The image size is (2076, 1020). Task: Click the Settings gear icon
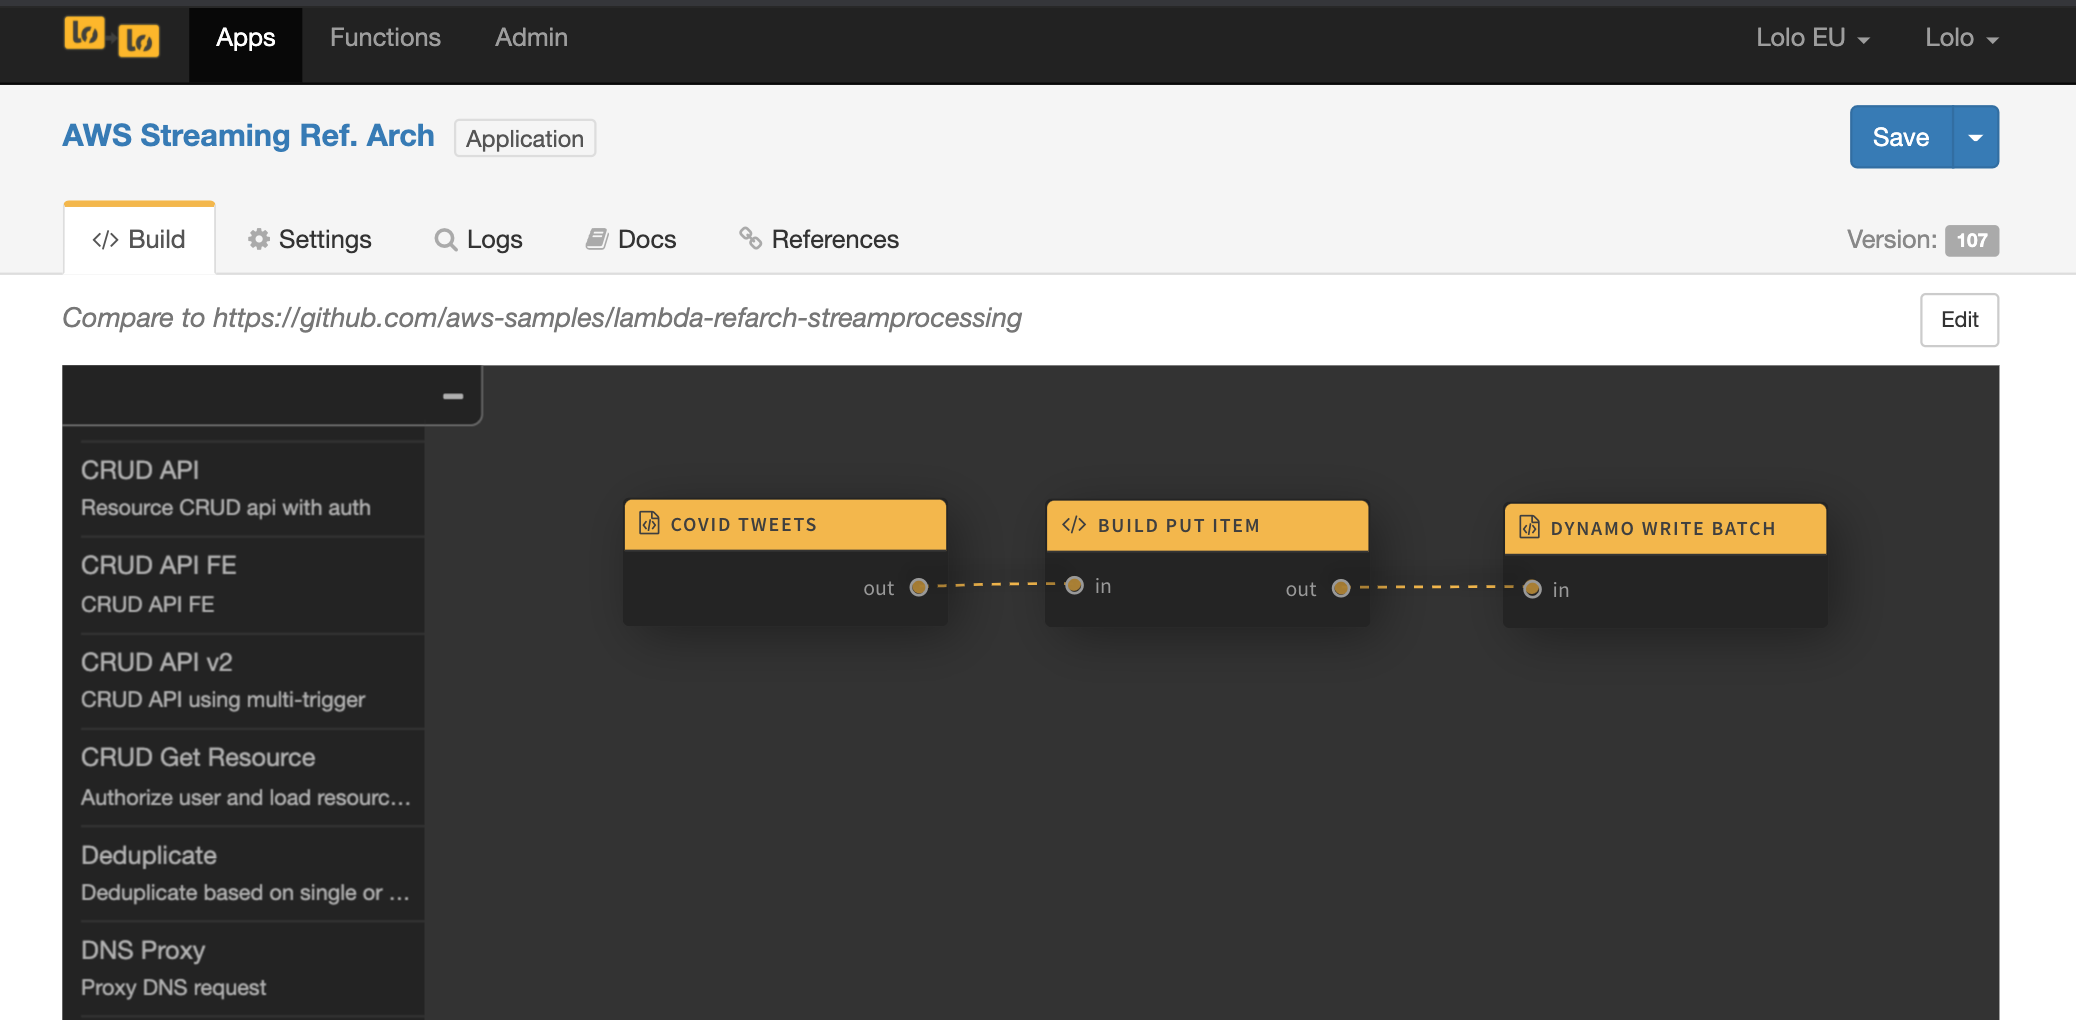pyautogui.click(x=259, y=239)
